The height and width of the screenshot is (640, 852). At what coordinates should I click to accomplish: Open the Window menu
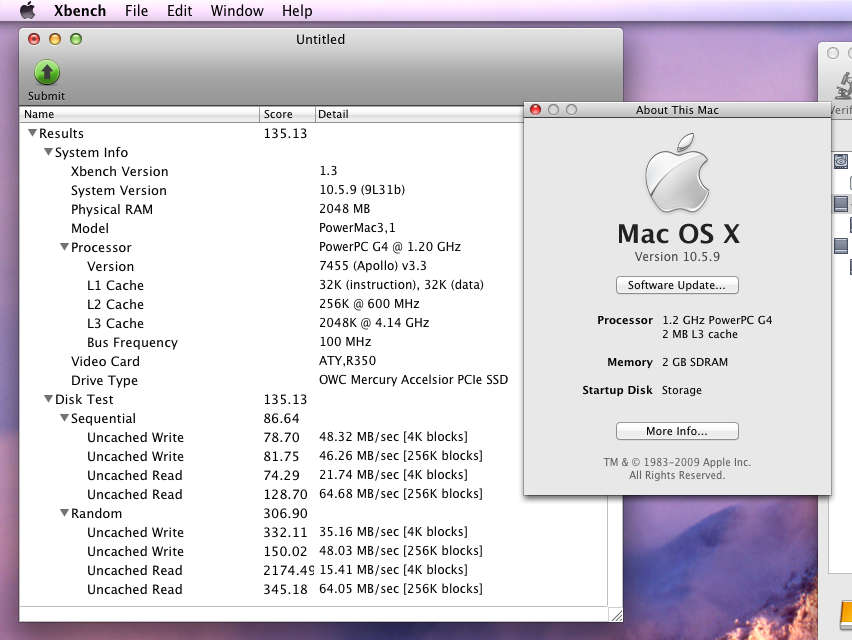click(x=237, y=11)
